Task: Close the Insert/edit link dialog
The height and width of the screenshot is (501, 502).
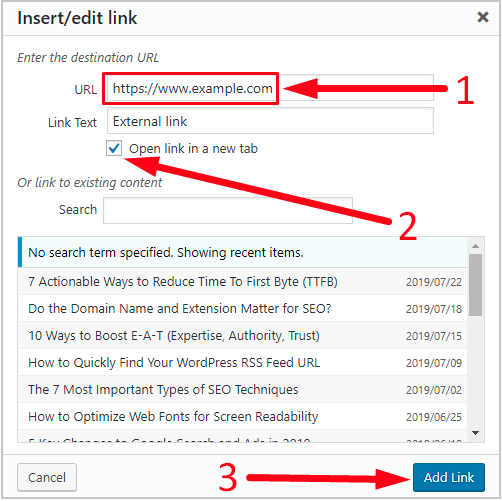Action: (482, 17)
